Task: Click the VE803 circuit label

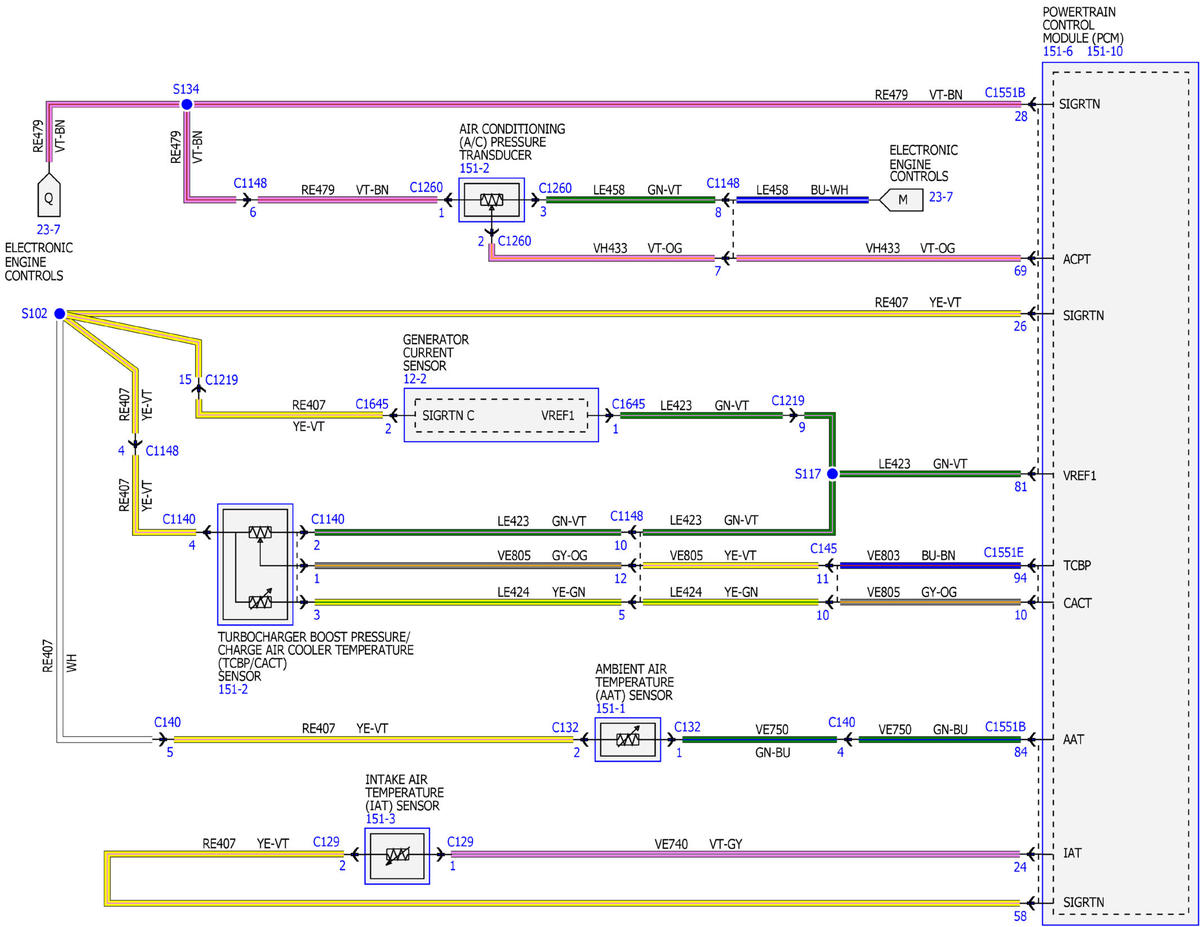Action: [884, 554]
